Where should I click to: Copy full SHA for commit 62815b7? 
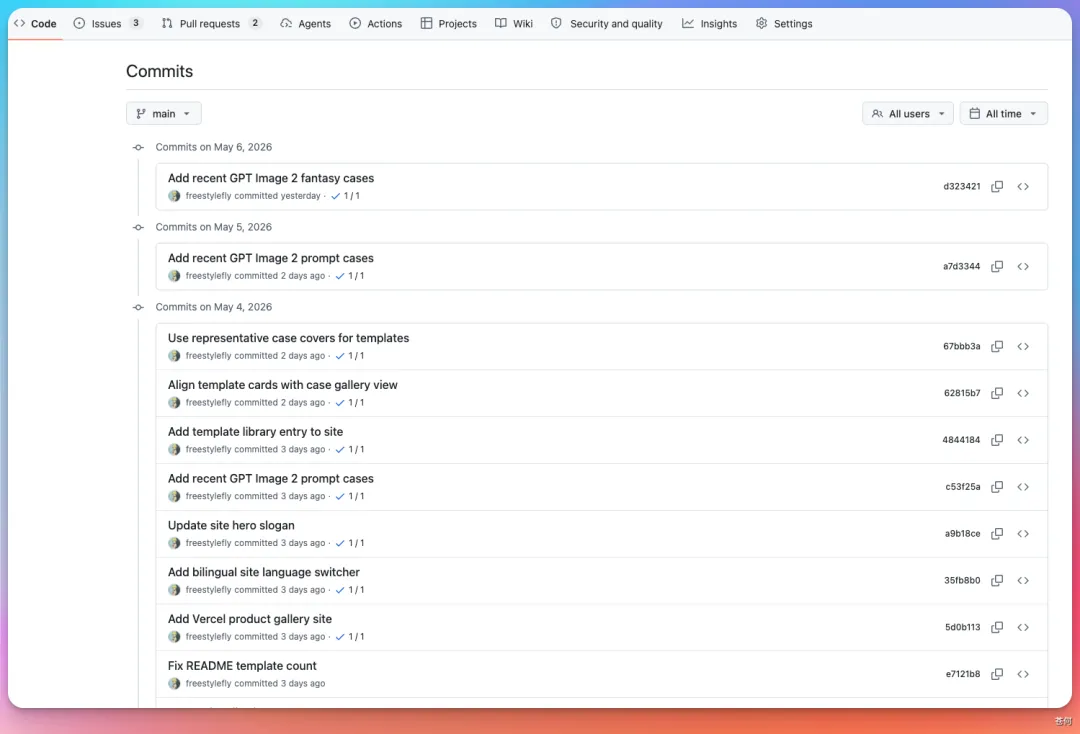click(997, 393)
